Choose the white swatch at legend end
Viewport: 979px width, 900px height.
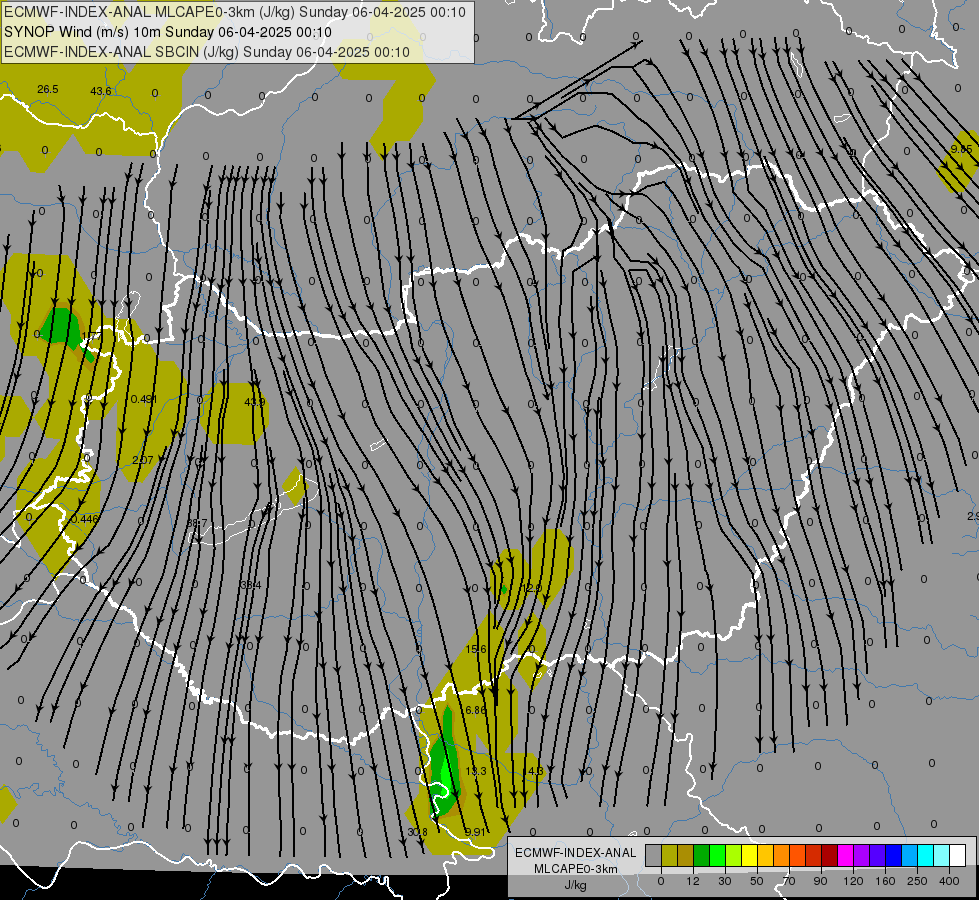[x=957, y=855]
